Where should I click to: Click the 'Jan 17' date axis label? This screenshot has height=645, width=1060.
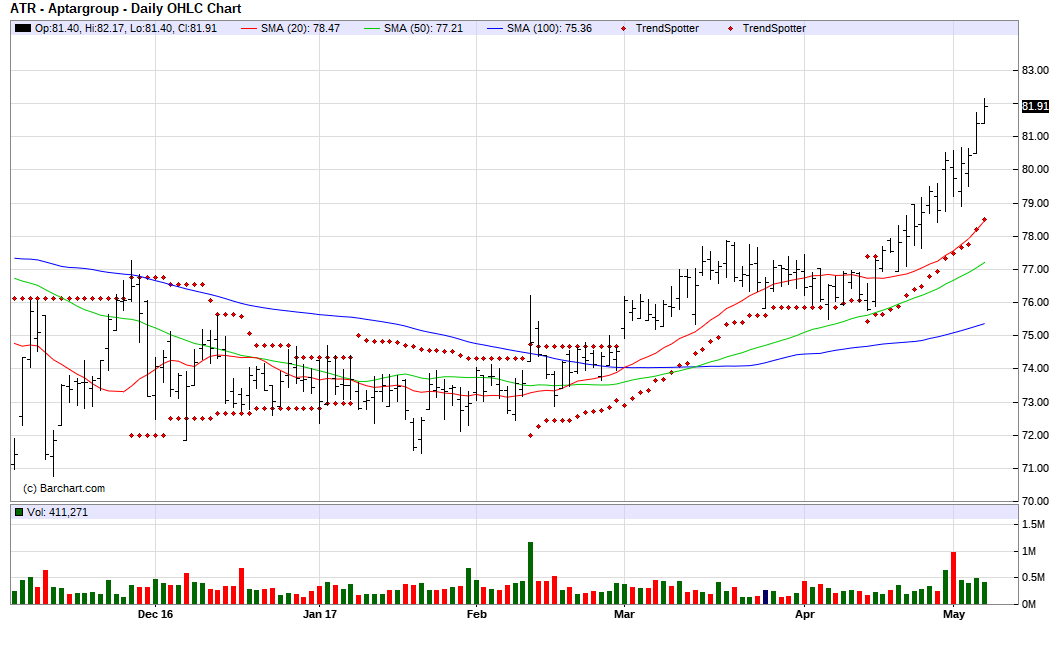(320, 614)
